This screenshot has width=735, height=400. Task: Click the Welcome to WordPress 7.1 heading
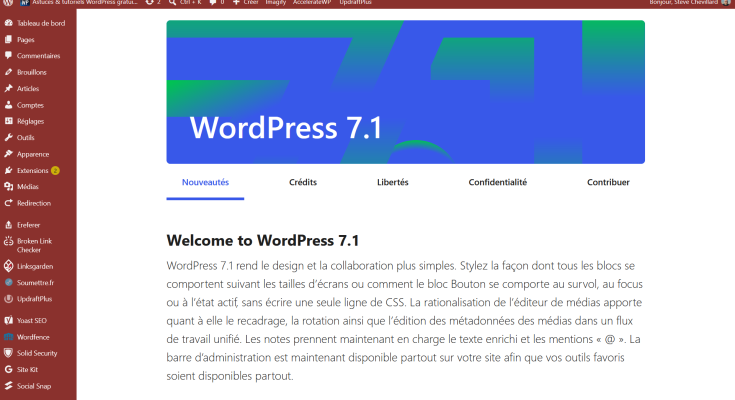(x=262, y=241)
